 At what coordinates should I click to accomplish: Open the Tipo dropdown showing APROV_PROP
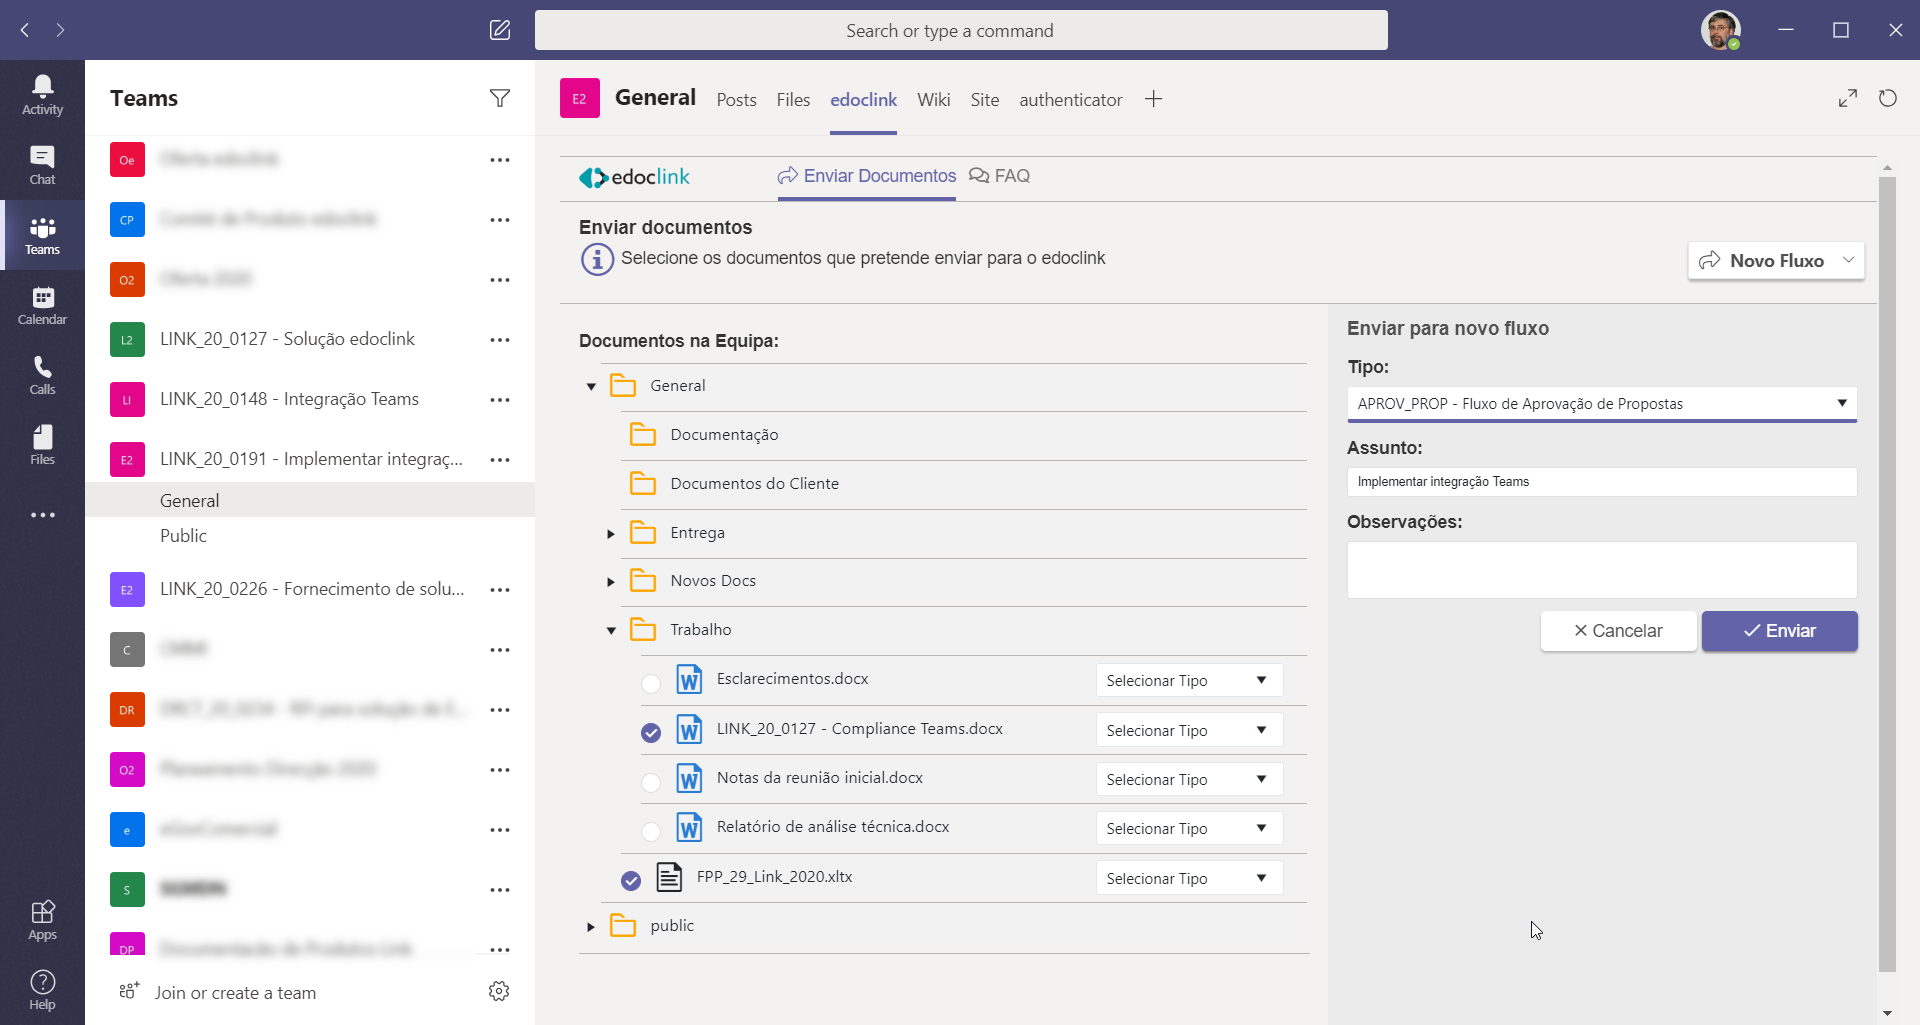[1601, 404]
